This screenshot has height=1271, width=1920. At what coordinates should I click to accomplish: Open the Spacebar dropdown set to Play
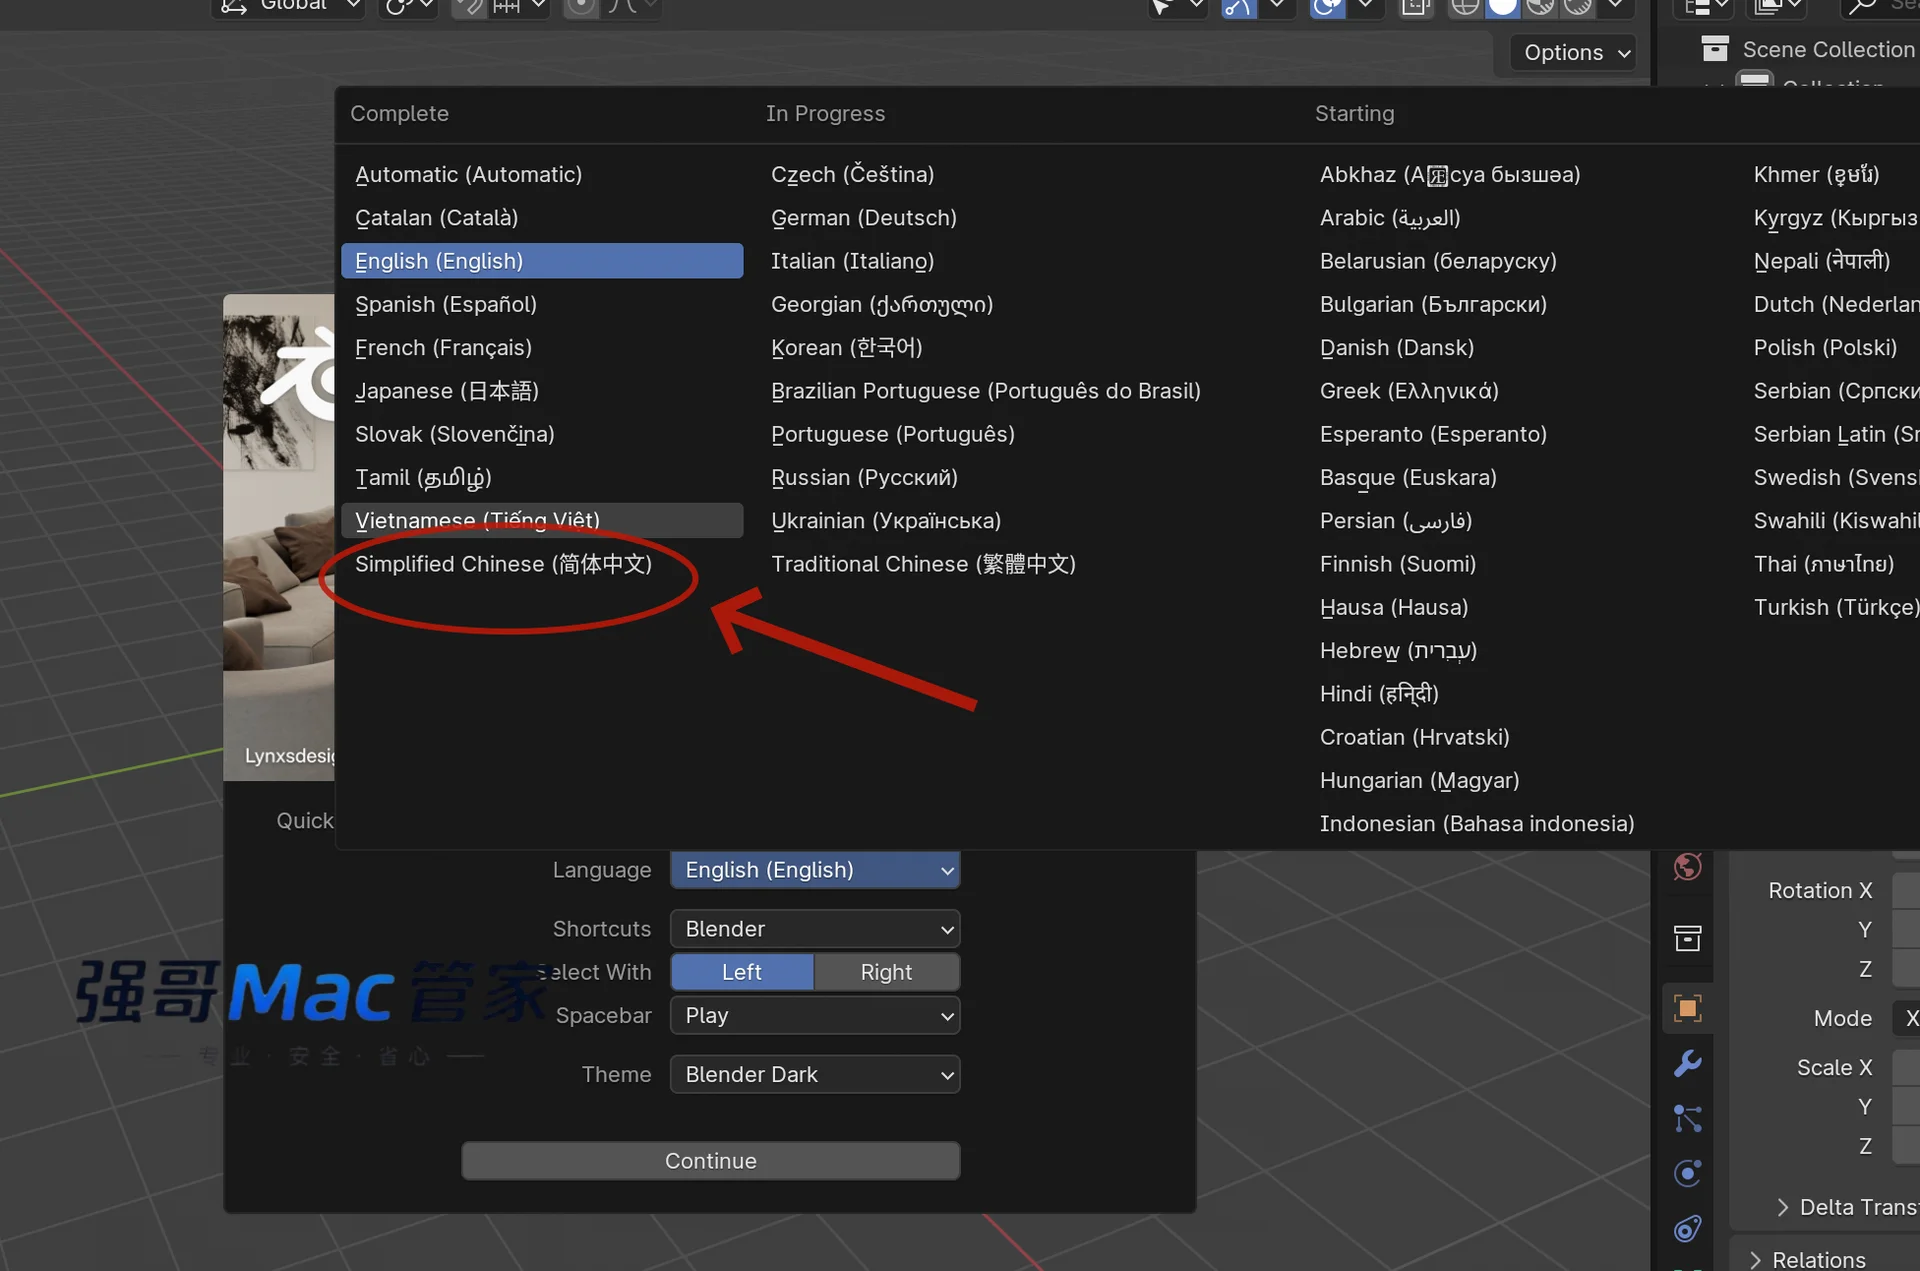pos(815,1016)
